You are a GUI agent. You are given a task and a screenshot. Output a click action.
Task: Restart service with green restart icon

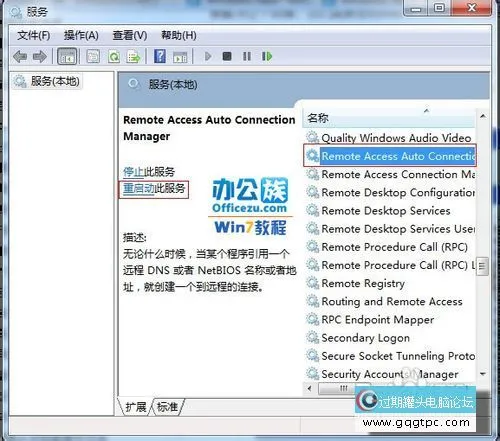[x=267, y=56]
